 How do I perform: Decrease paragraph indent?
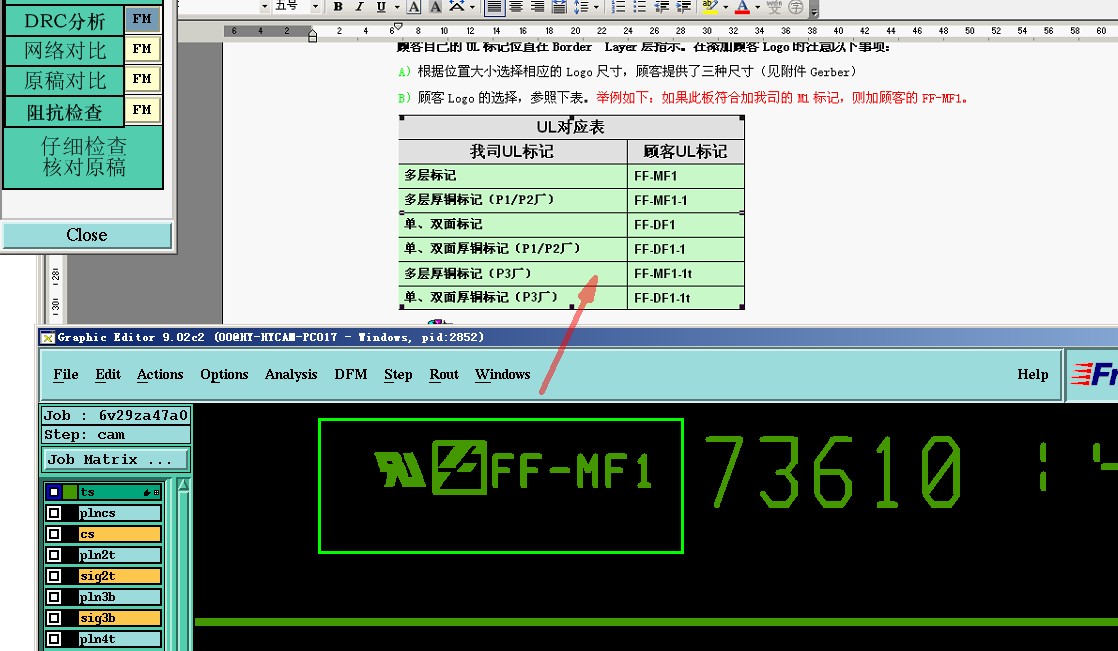[x=662, y=6]
